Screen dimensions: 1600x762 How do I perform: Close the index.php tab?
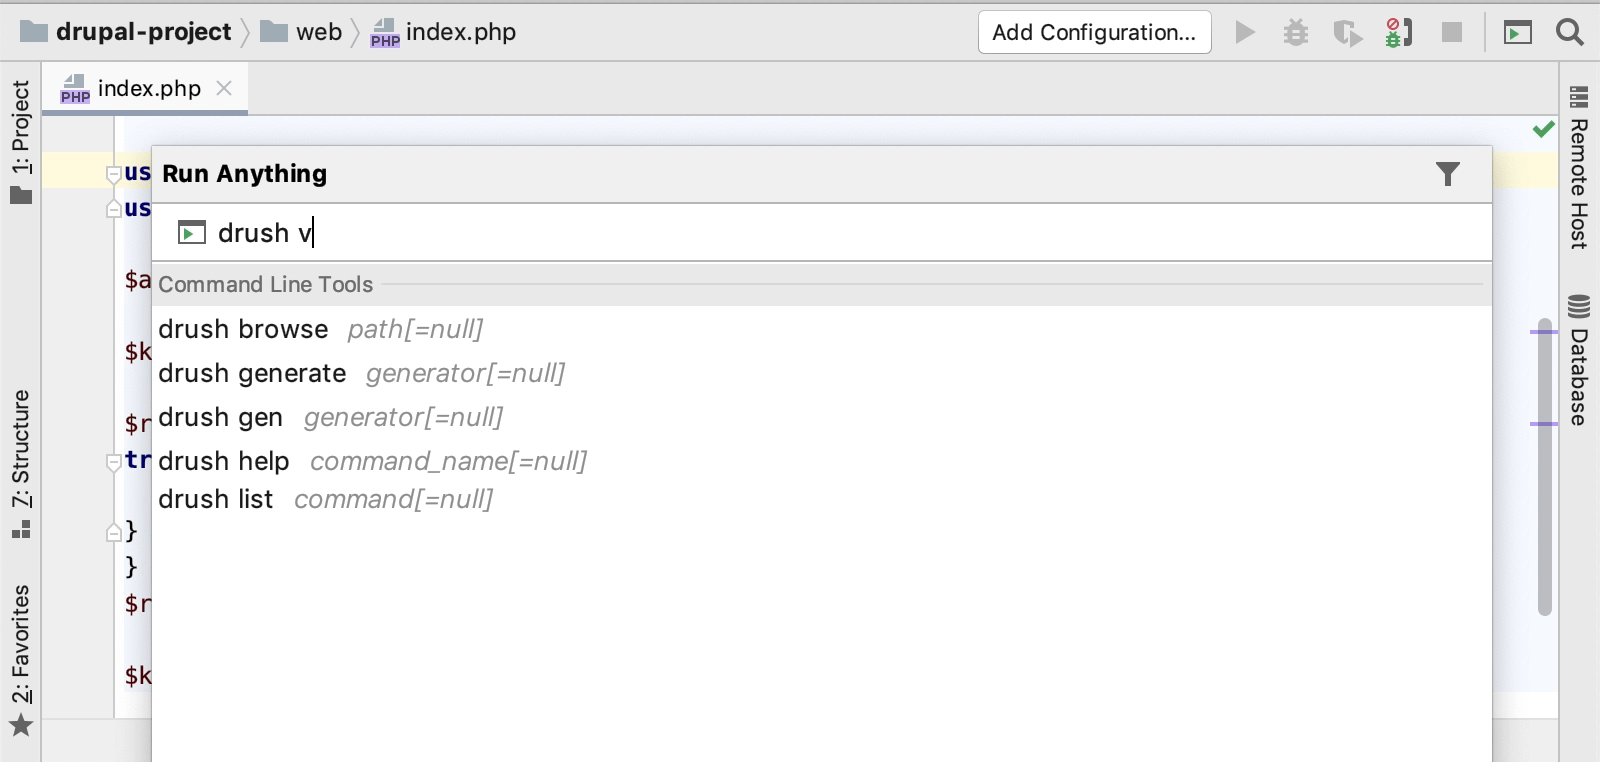point(224,88)
